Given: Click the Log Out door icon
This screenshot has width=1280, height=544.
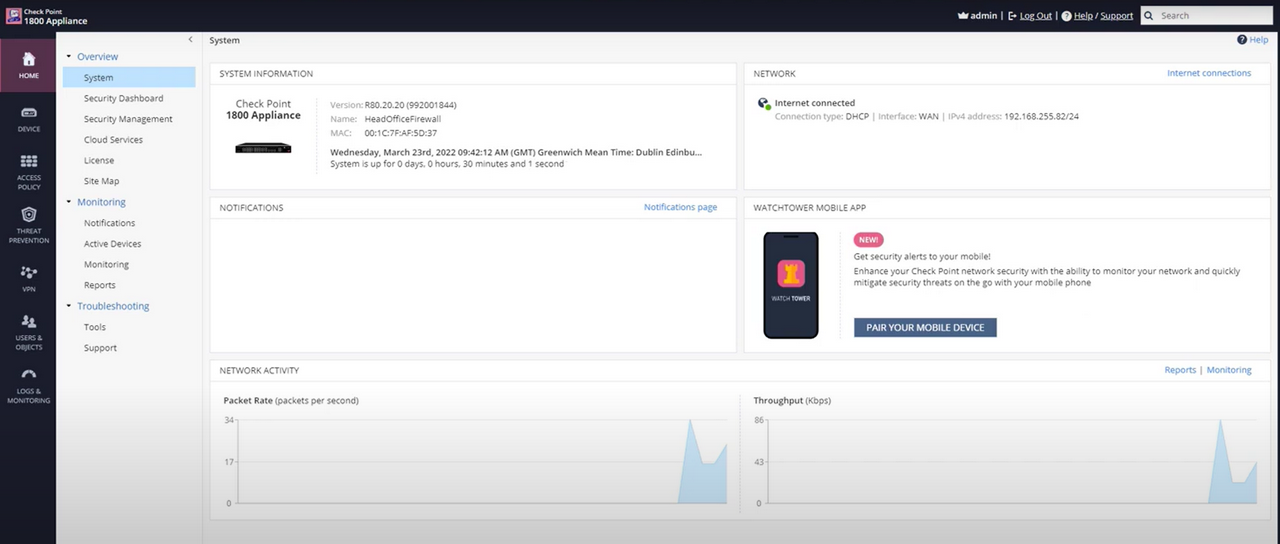Looking at the screenshot, I should click(x=1012, y=16).
